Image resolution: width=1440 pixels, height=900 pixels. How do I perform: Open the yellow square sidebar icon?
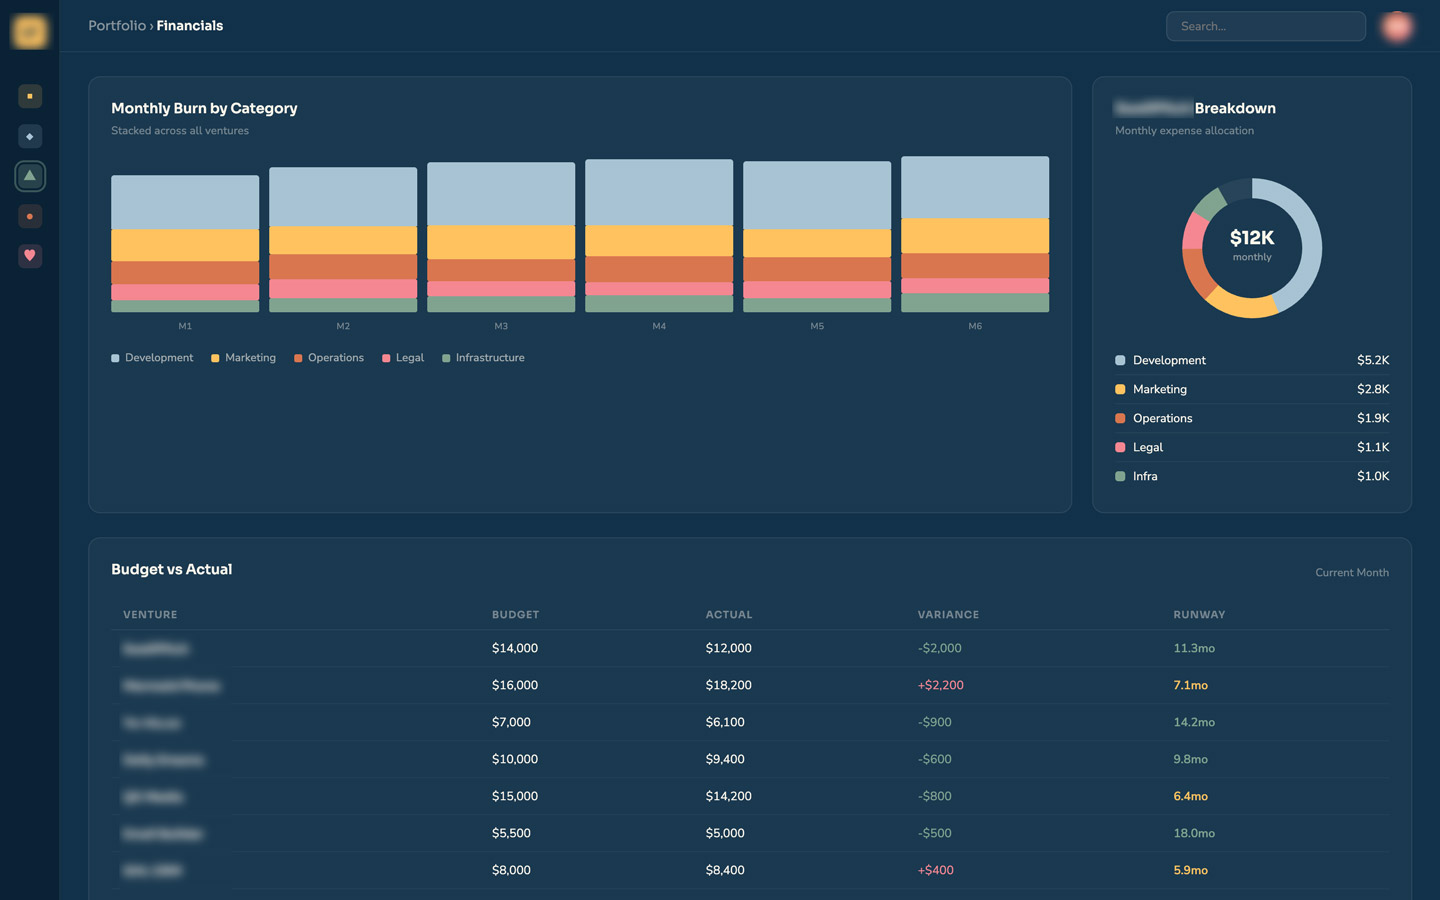[30, 96]
